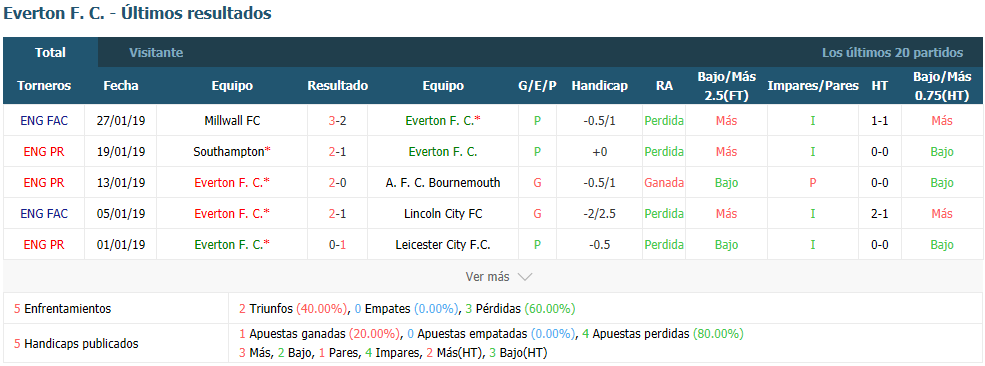Viewport: 985px width, 366px height.
Task: Switch to the Visitante tab
Action: click(156, 53)
